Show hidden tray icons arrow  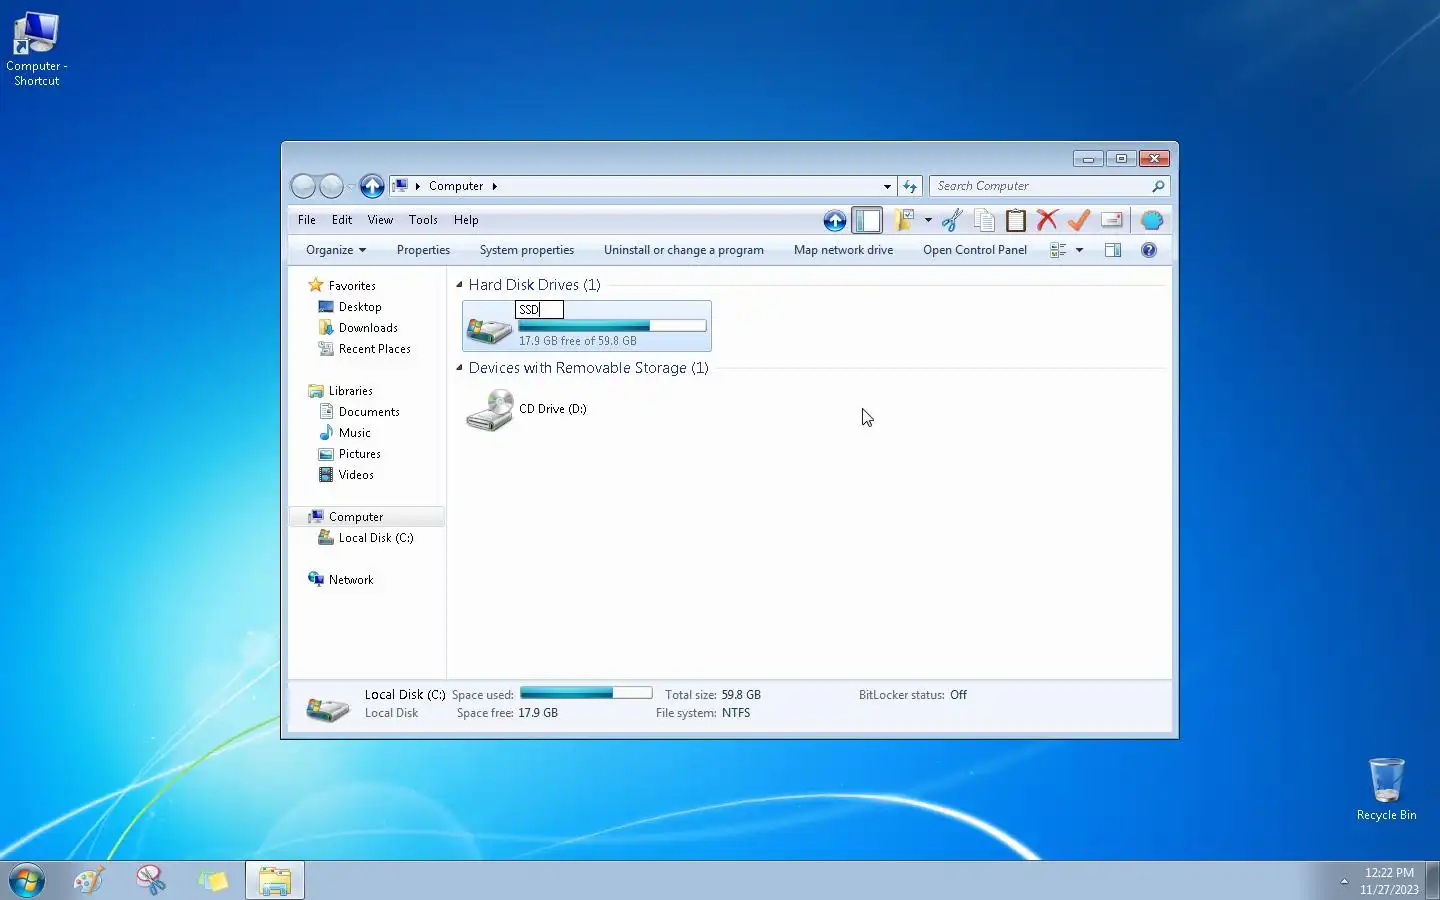point(1344,881)
